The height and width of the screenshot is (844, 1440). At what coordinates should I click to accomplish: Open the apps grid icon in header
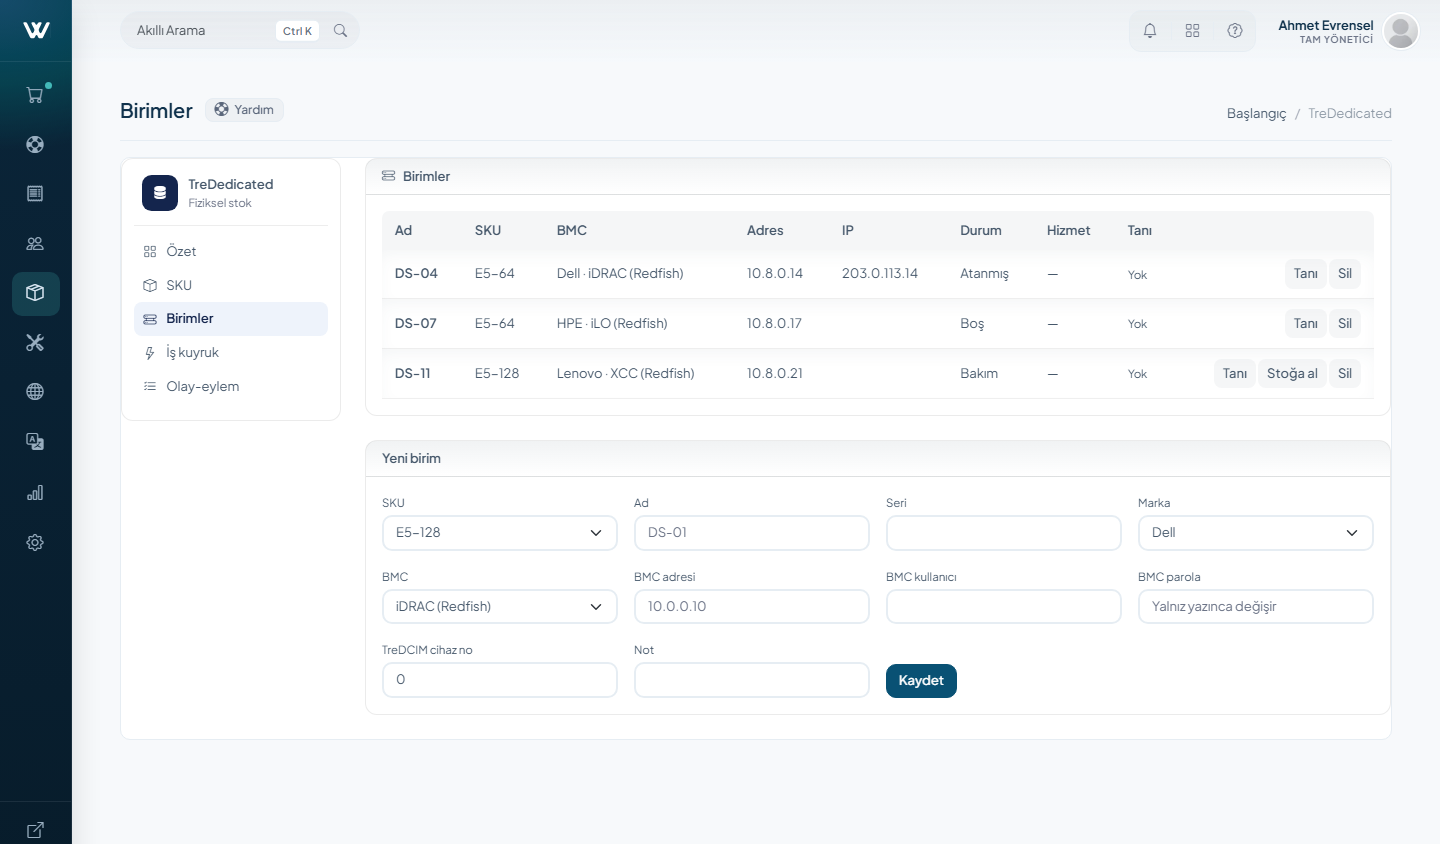(1192, 31)
